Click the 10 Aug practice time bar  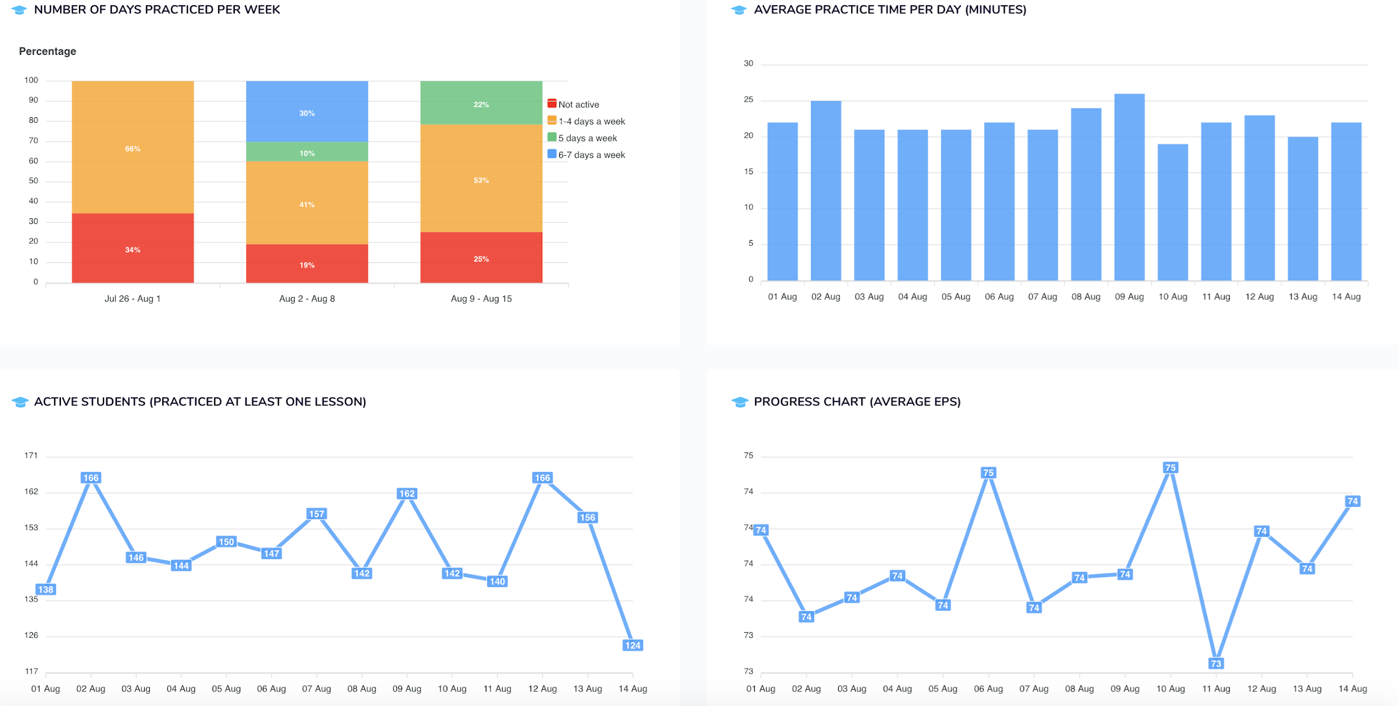pyautogui.click(x=1173, y=212)
